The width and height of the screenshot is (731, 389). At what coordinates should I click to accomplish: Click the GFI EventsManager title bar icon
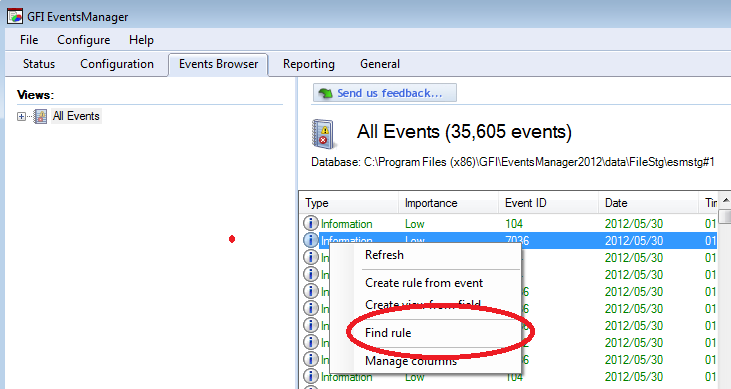15,16
